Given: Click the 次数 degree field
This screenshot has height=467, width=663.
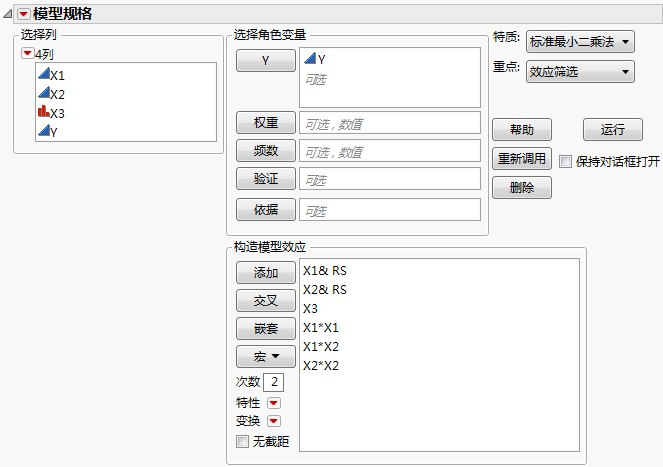Looking at the screenshot, I should pos(274,382).
